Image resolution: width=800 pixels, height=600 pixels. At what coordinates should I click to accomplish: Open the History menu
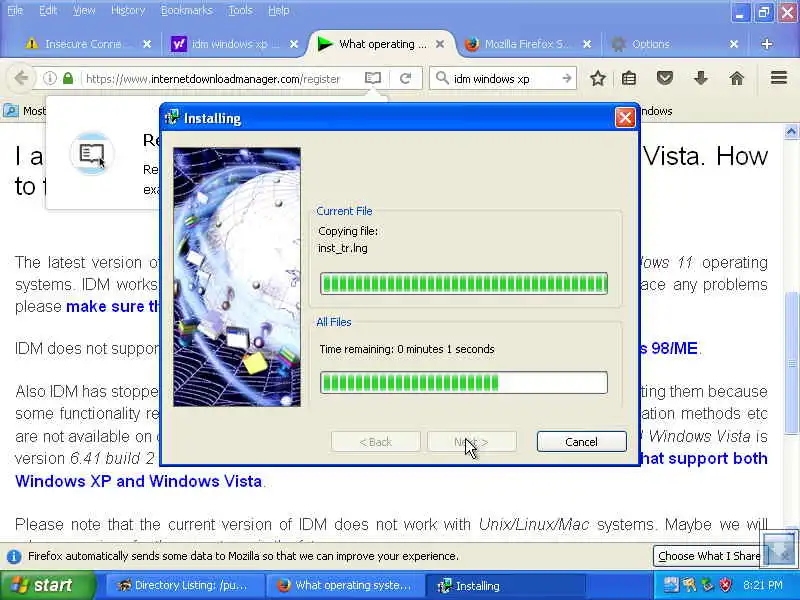(128, 10)
